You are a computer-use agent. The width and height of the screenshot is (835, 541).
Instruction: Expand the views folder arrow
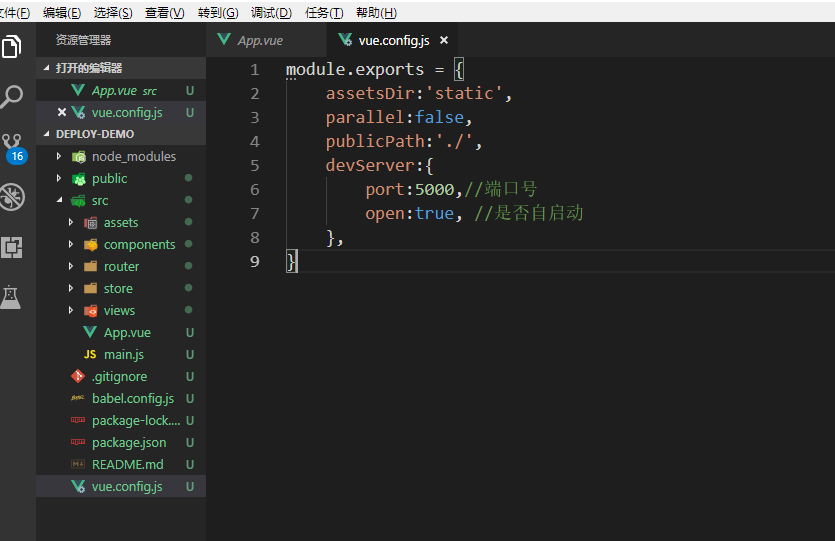(x=71, y=310)
